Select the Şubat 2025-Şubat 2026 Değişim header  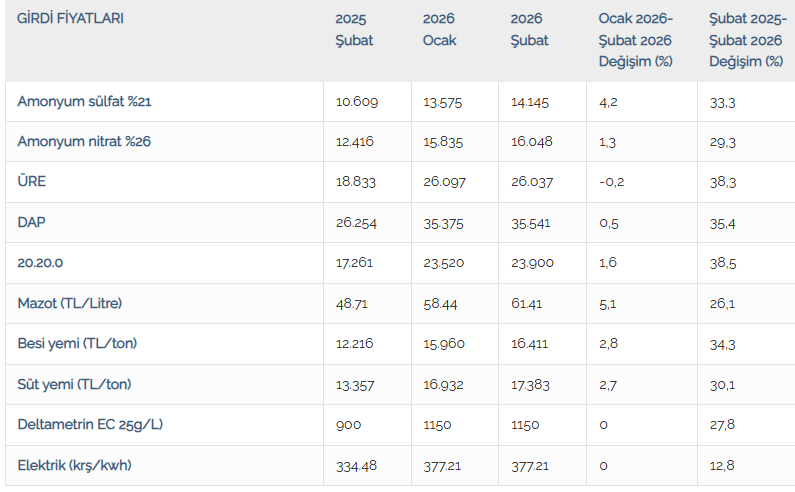(x=745, y=40)
